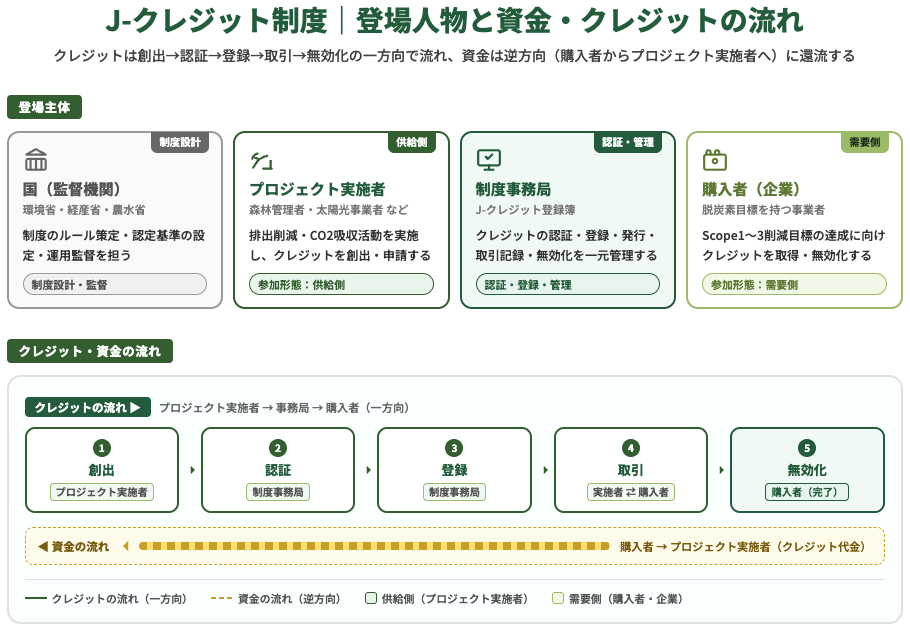
Task: Click the 登録 step heading
Action: tap(454, 470)
